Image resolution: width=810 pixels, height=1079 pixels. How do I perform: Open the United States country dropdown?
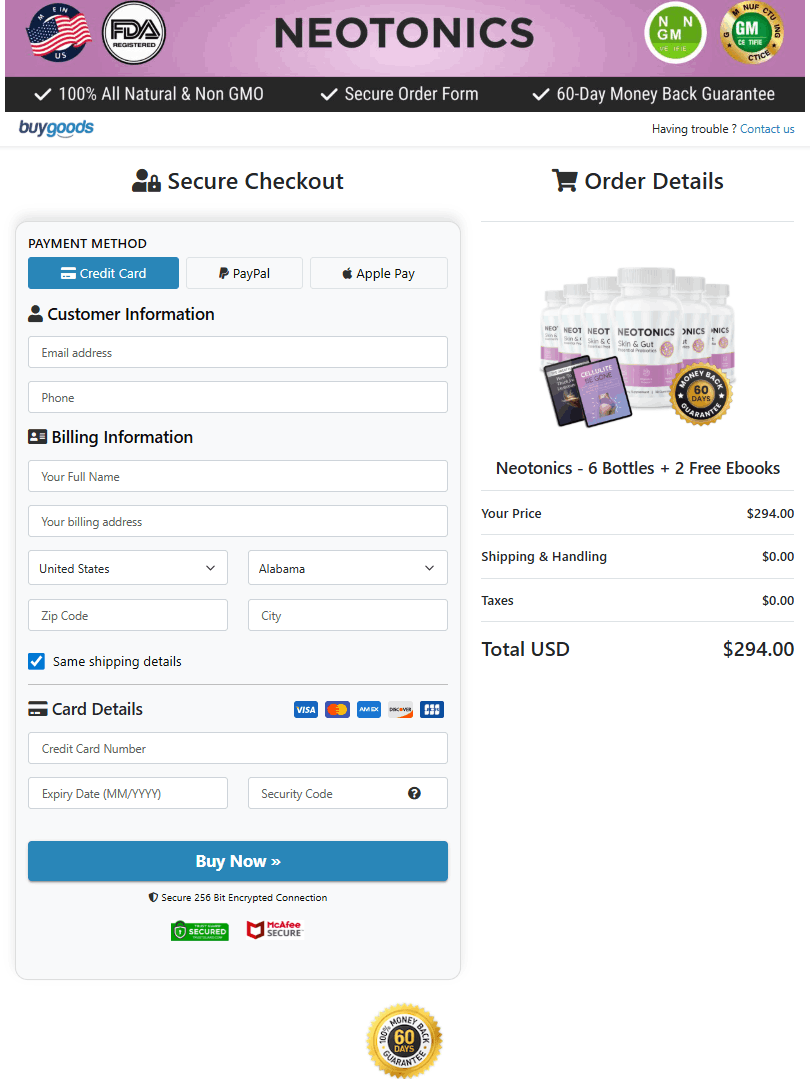[x=128, y=568]
